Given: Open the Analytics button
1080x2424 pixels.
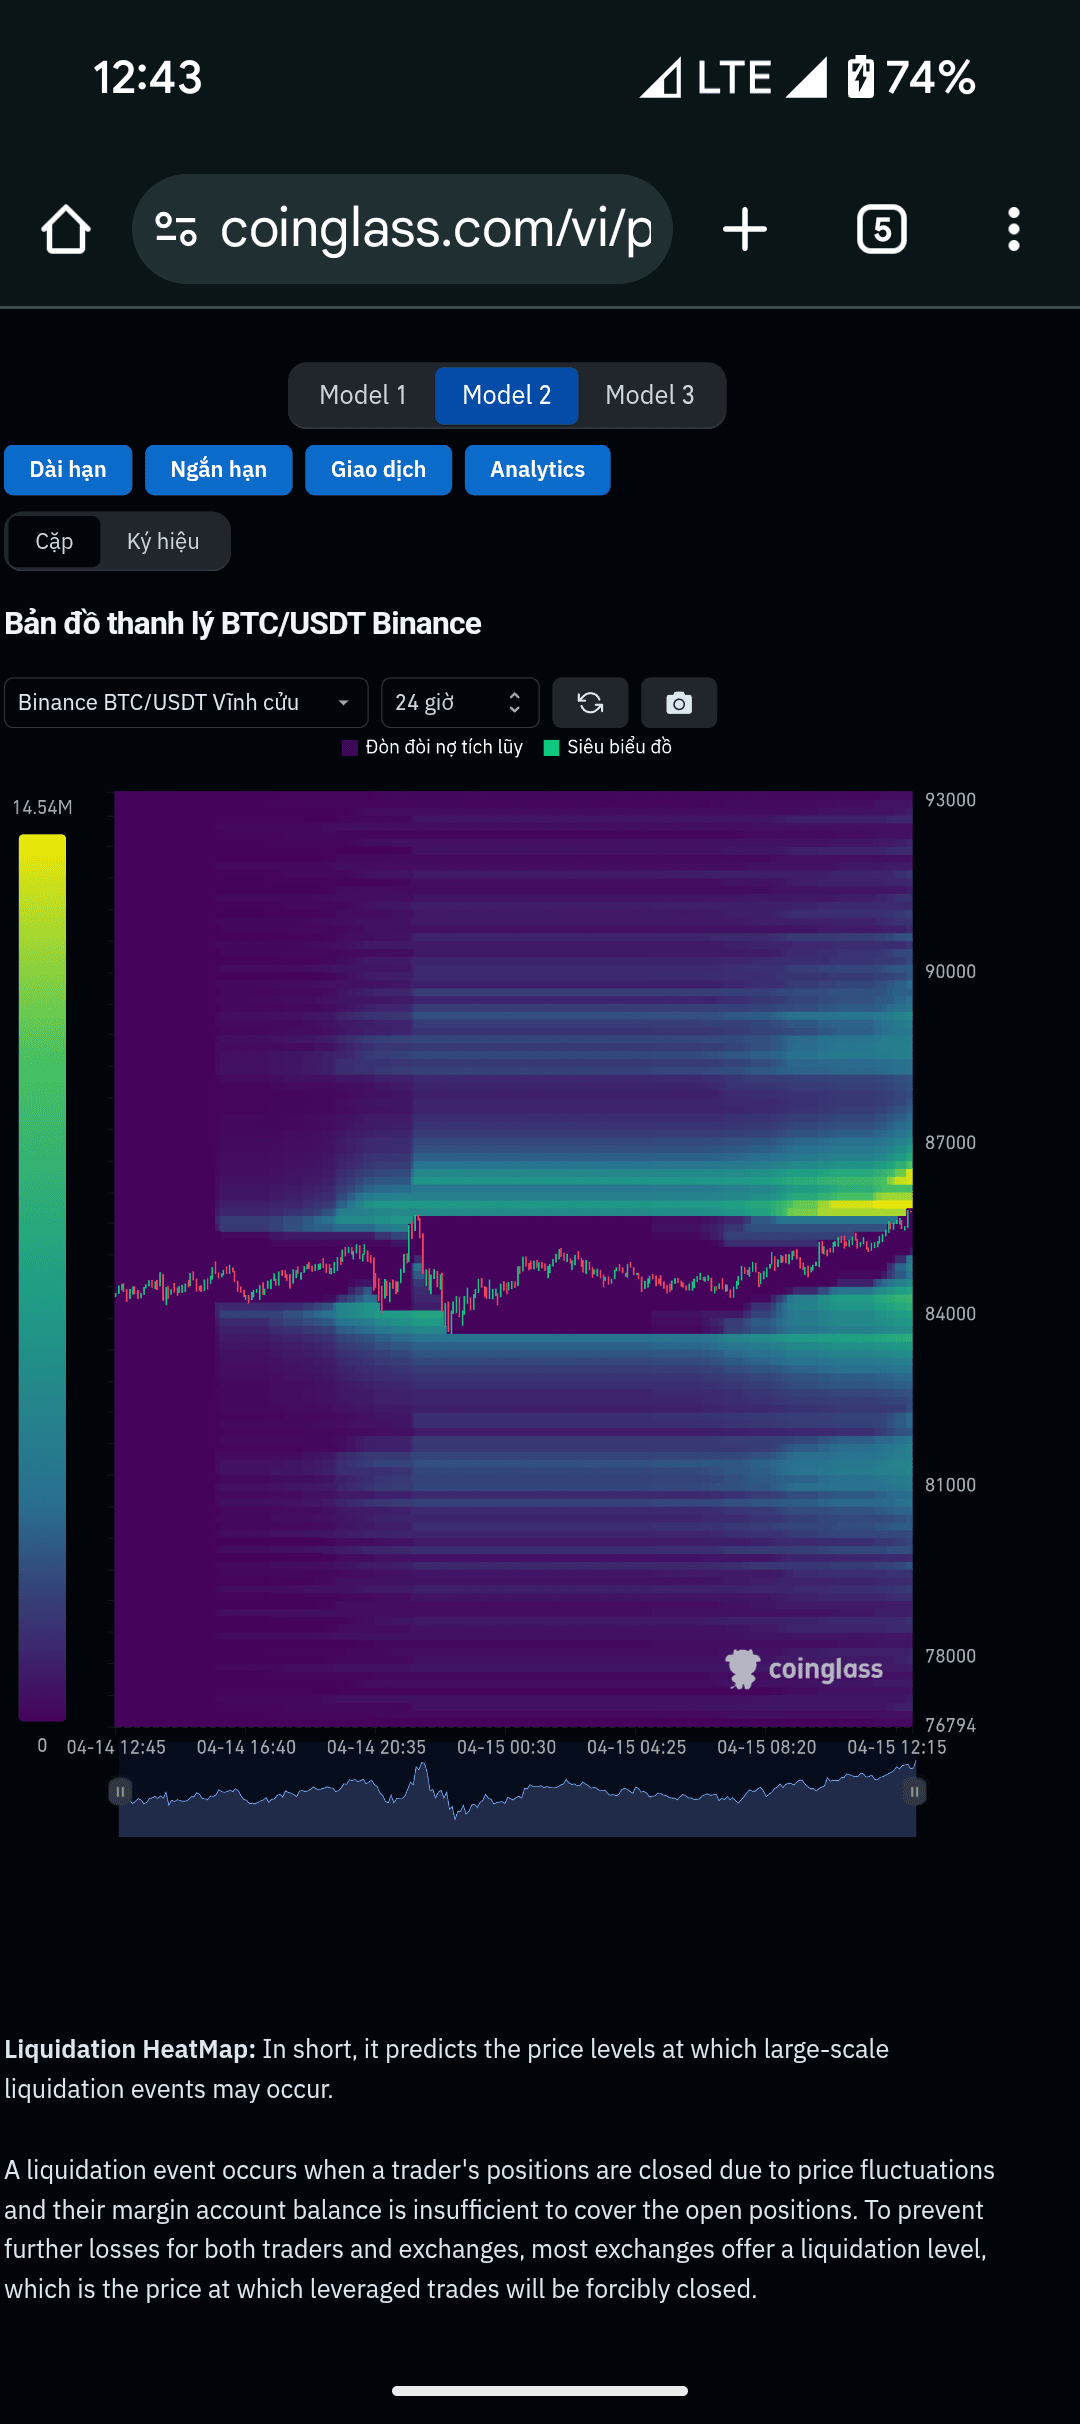Looking at the screenshot, I should coord(537,470).
